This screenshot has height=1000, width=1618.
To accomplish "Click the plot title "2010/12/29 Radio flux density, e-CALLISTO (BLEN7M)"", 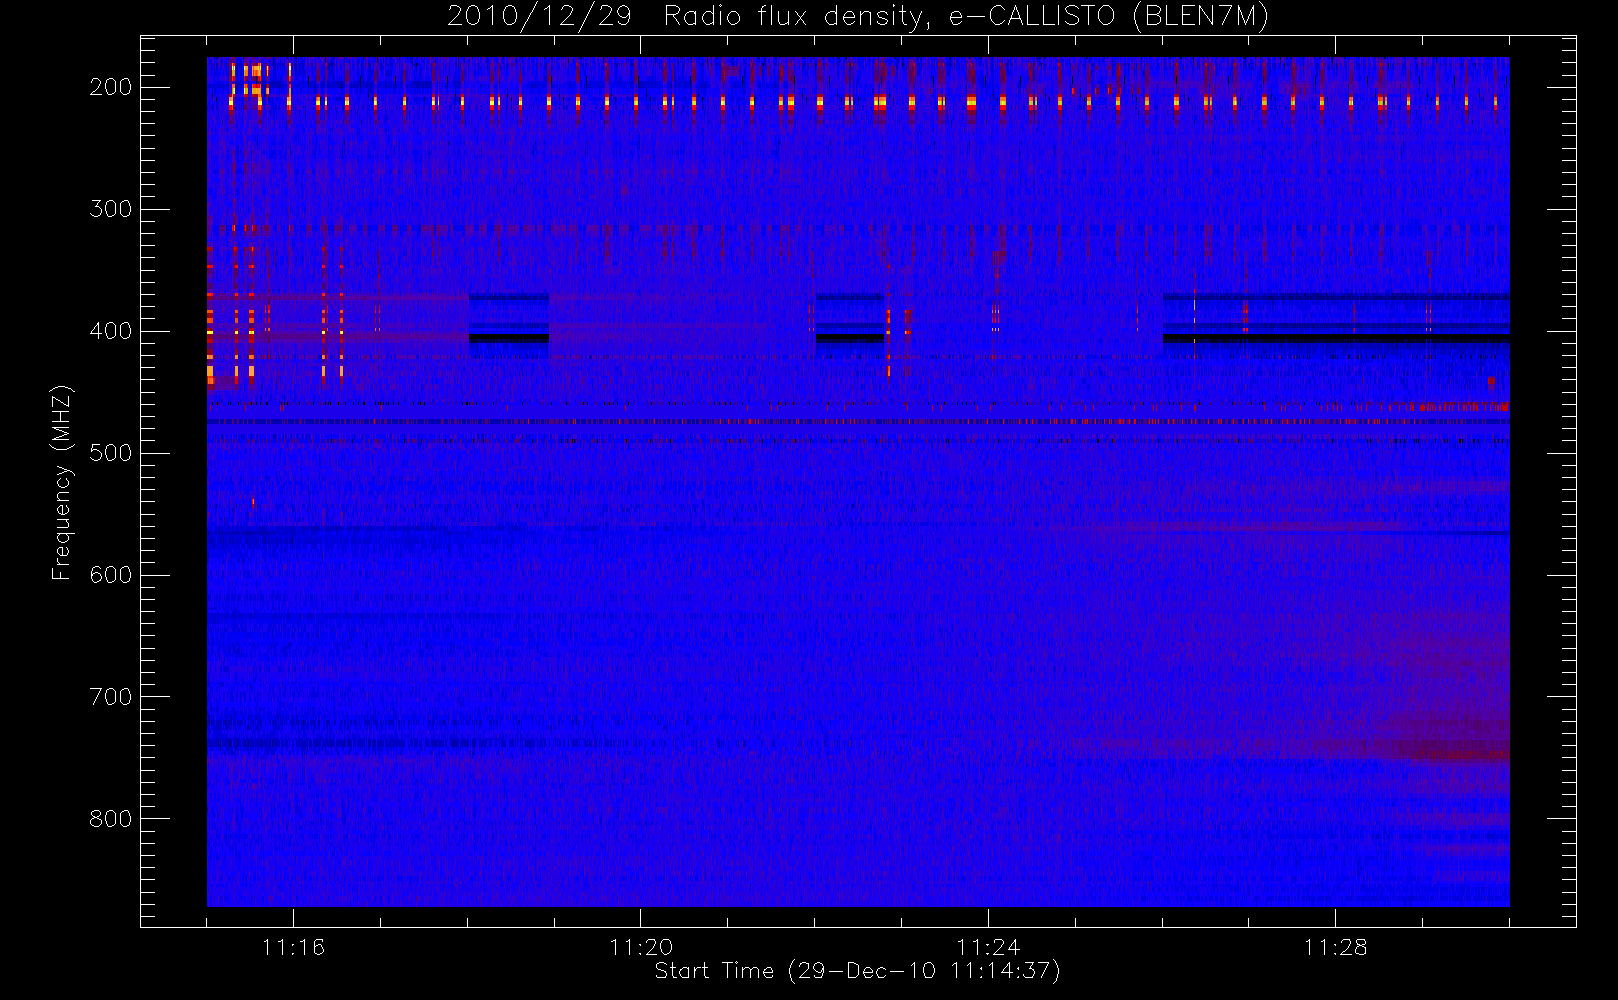I will [857, 17].
